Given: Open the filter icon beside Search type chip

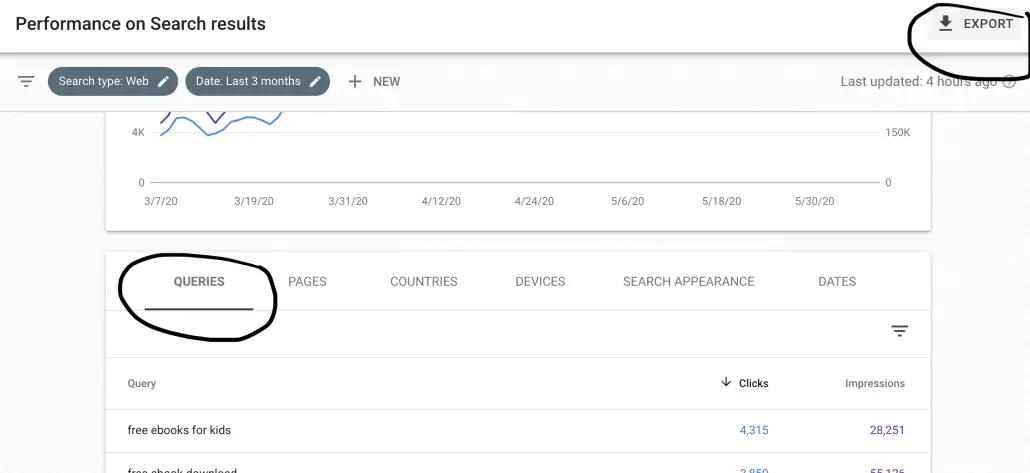Looking at the screenshot, I should [26, 81].
